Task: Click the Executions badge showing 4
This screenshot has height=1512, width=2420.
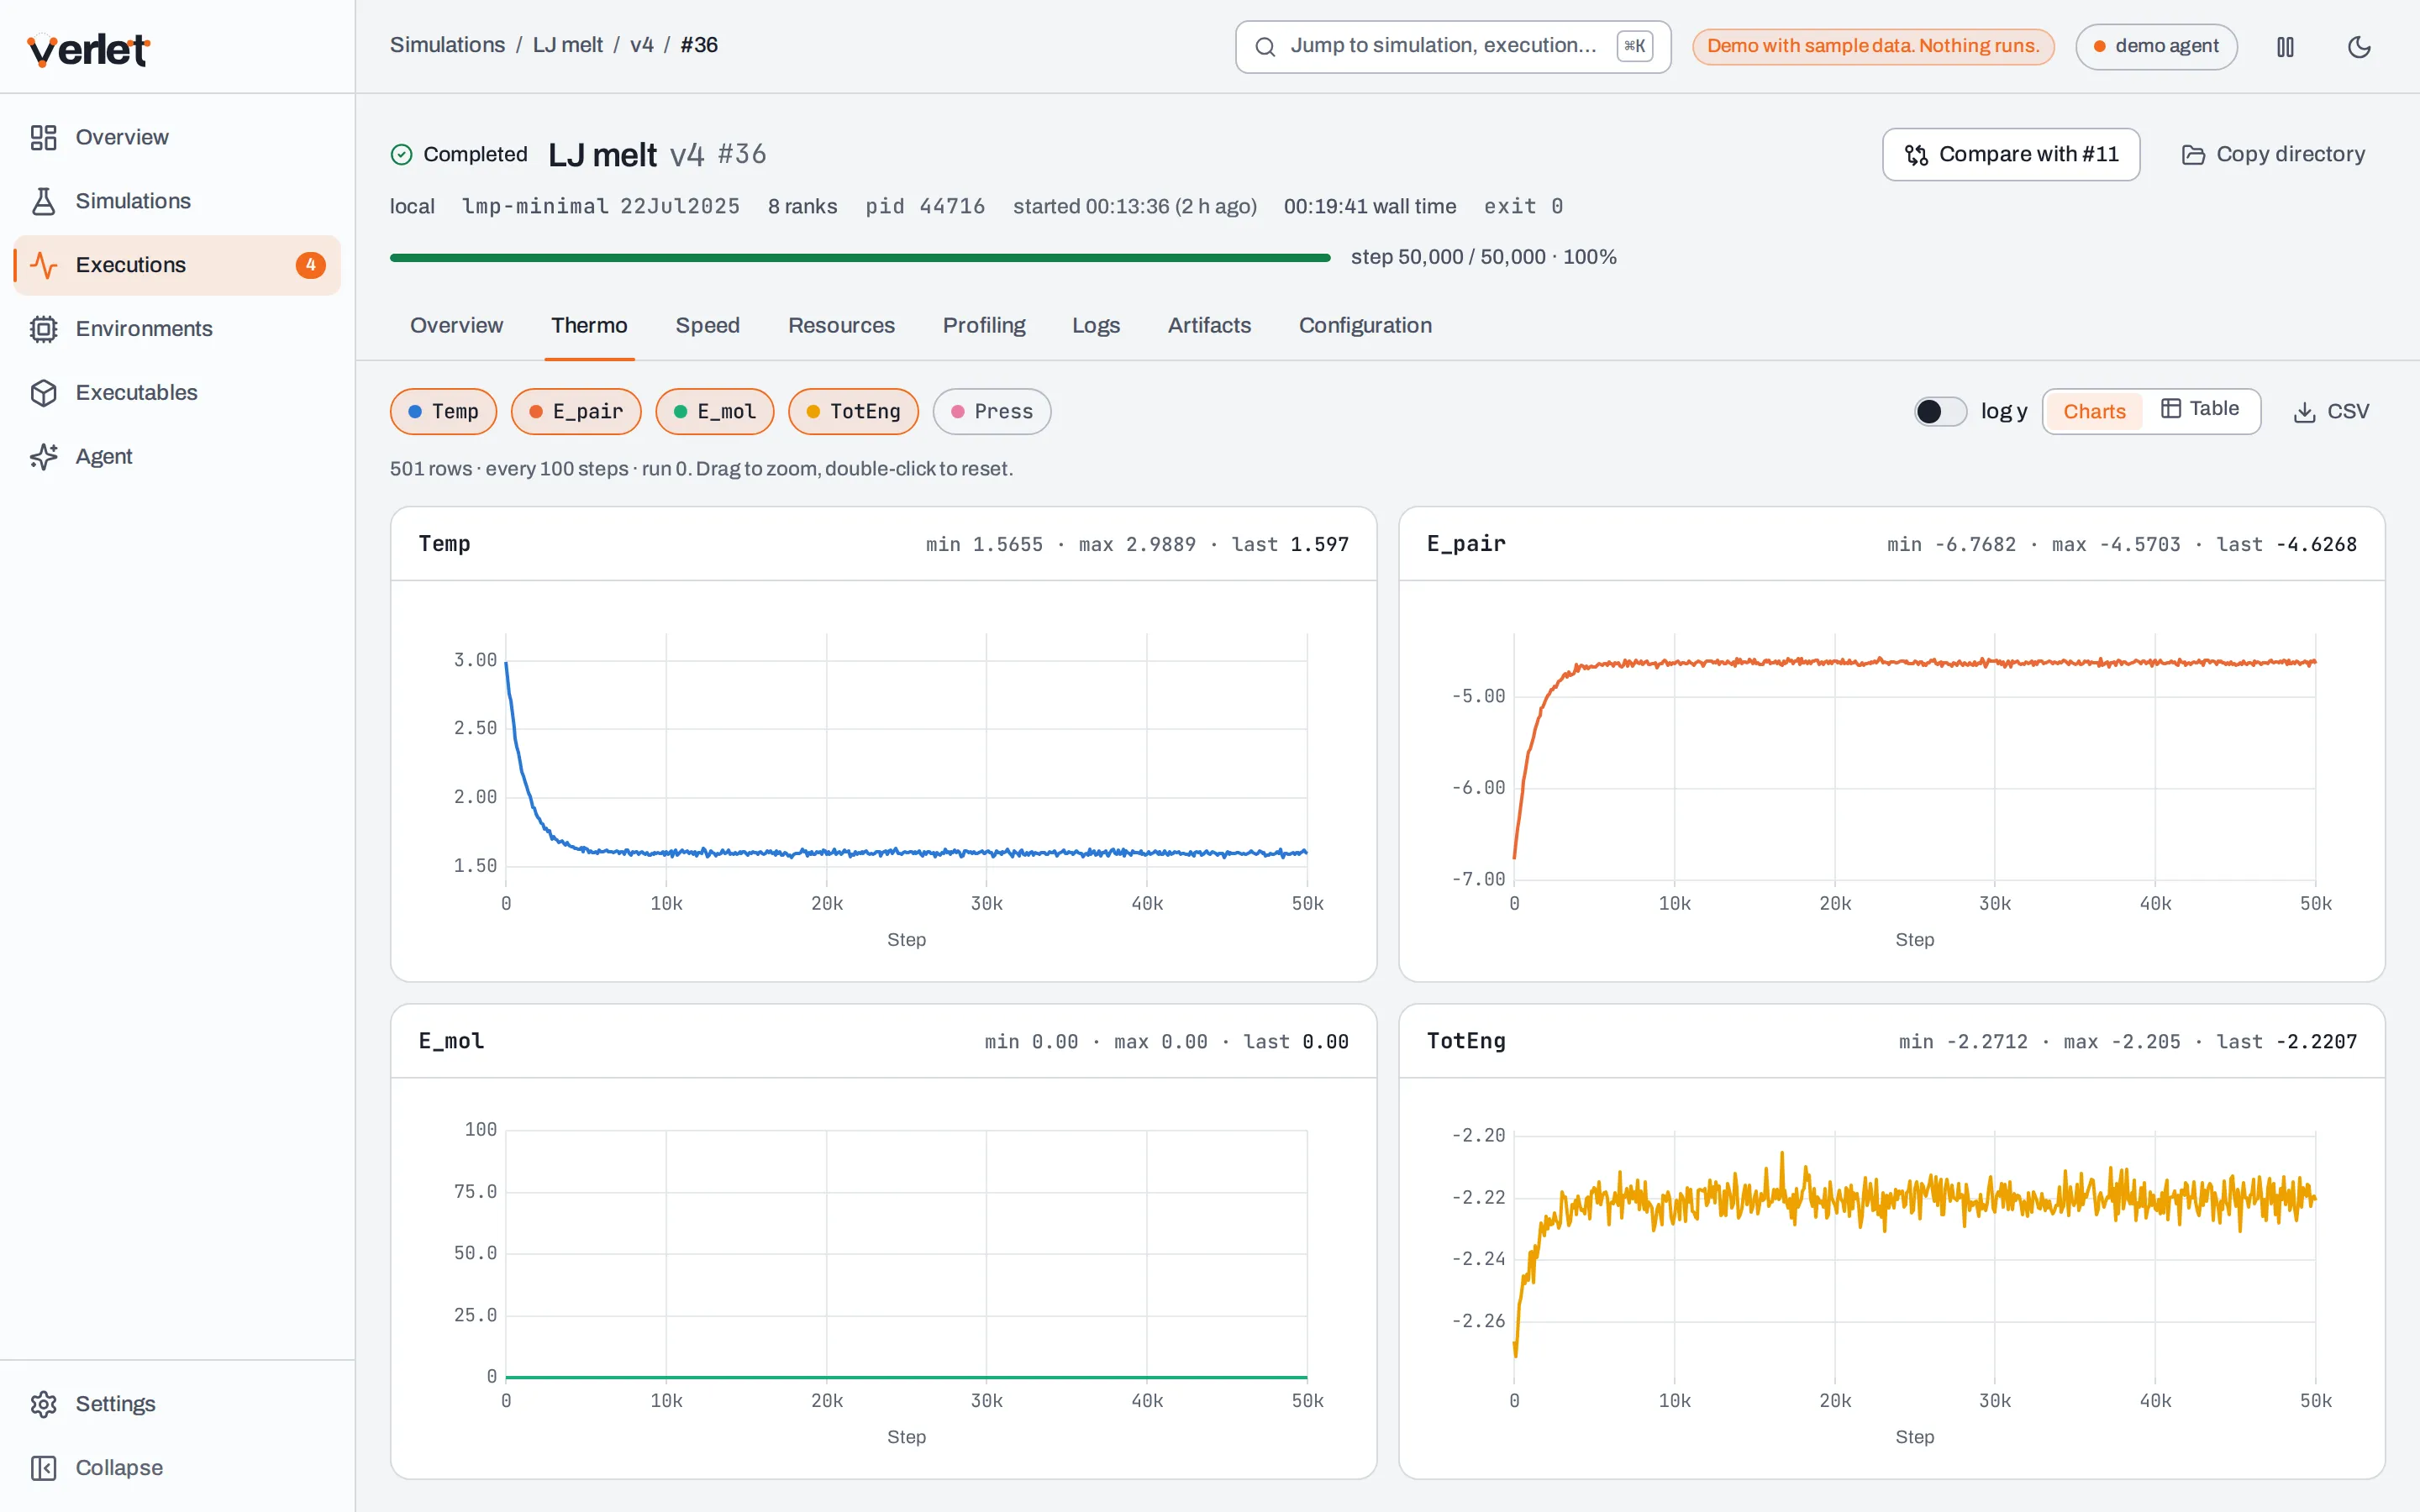Action: 310,265
